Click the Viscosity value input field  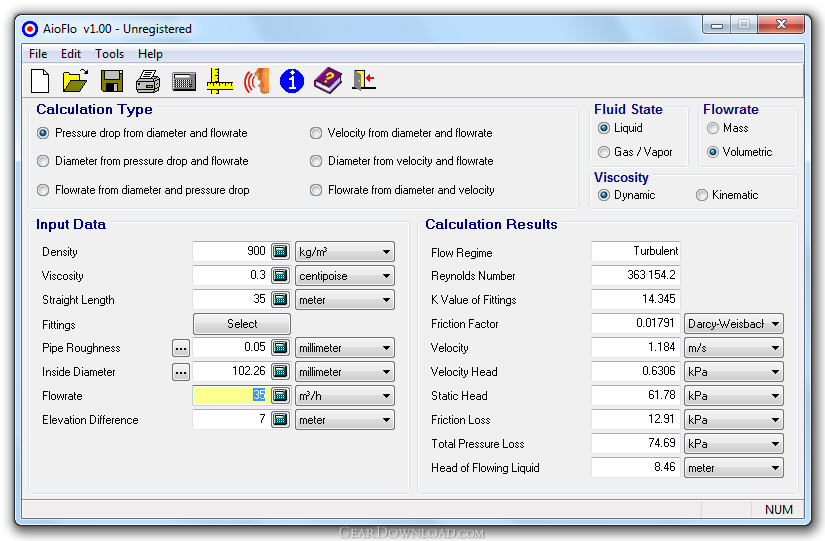[x=231, y=275]
